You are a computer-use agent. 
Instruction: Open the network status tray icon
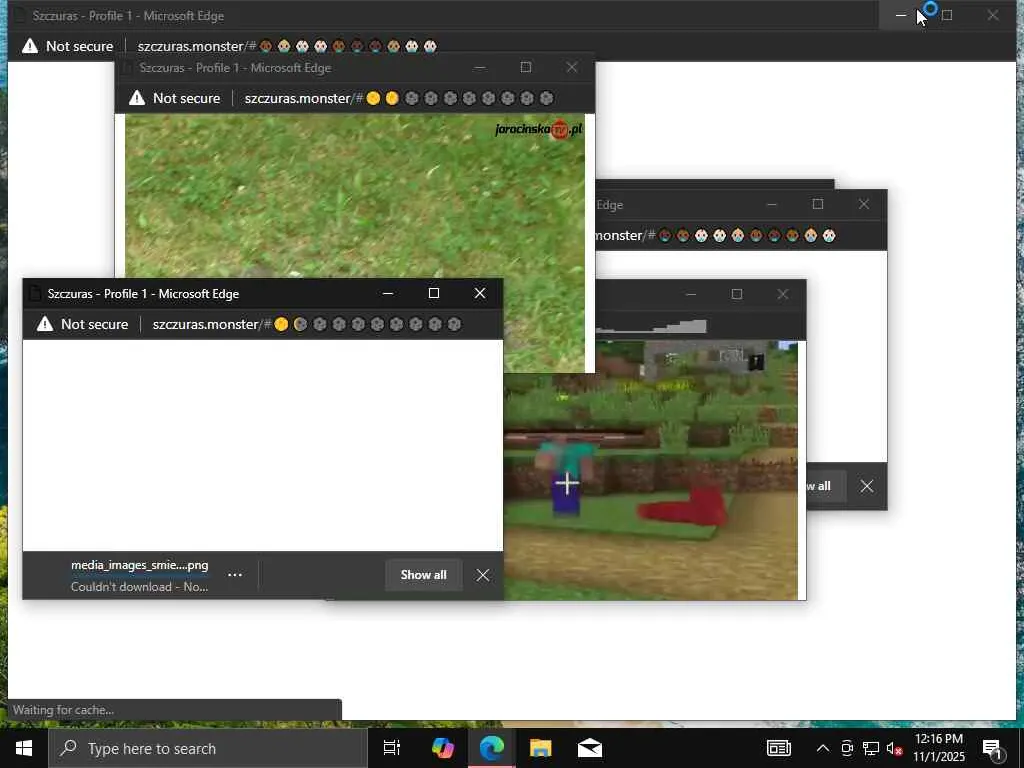point(871,748)
